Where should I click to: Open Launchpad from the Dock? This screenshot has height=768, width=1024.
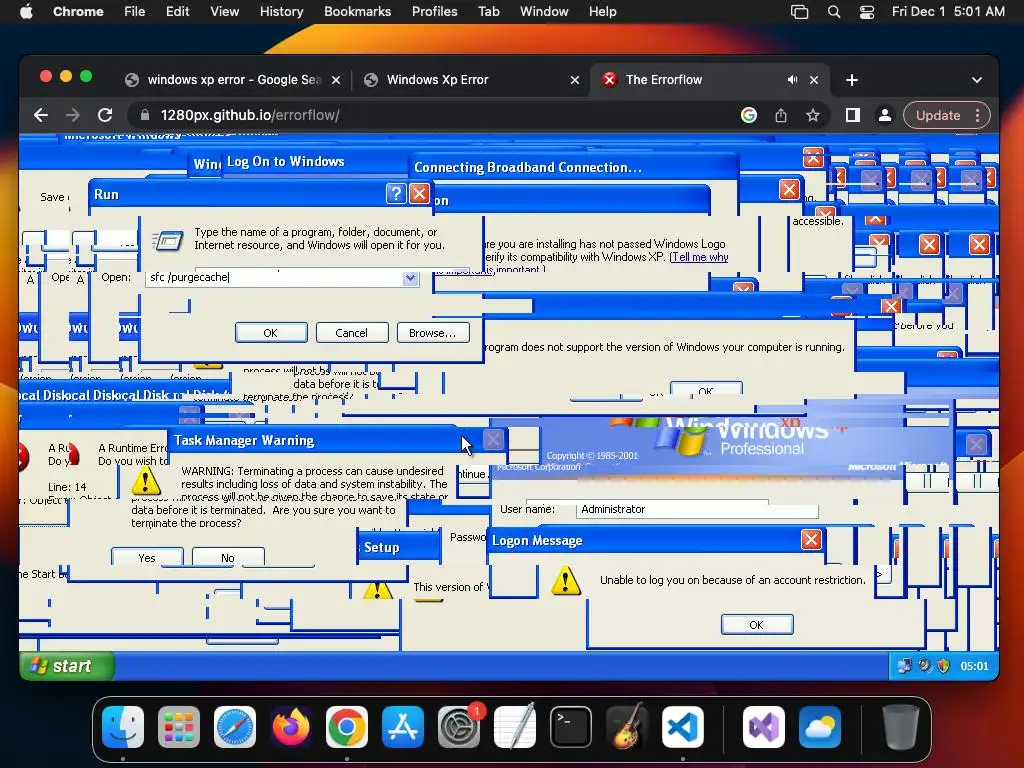click(178, 727)
